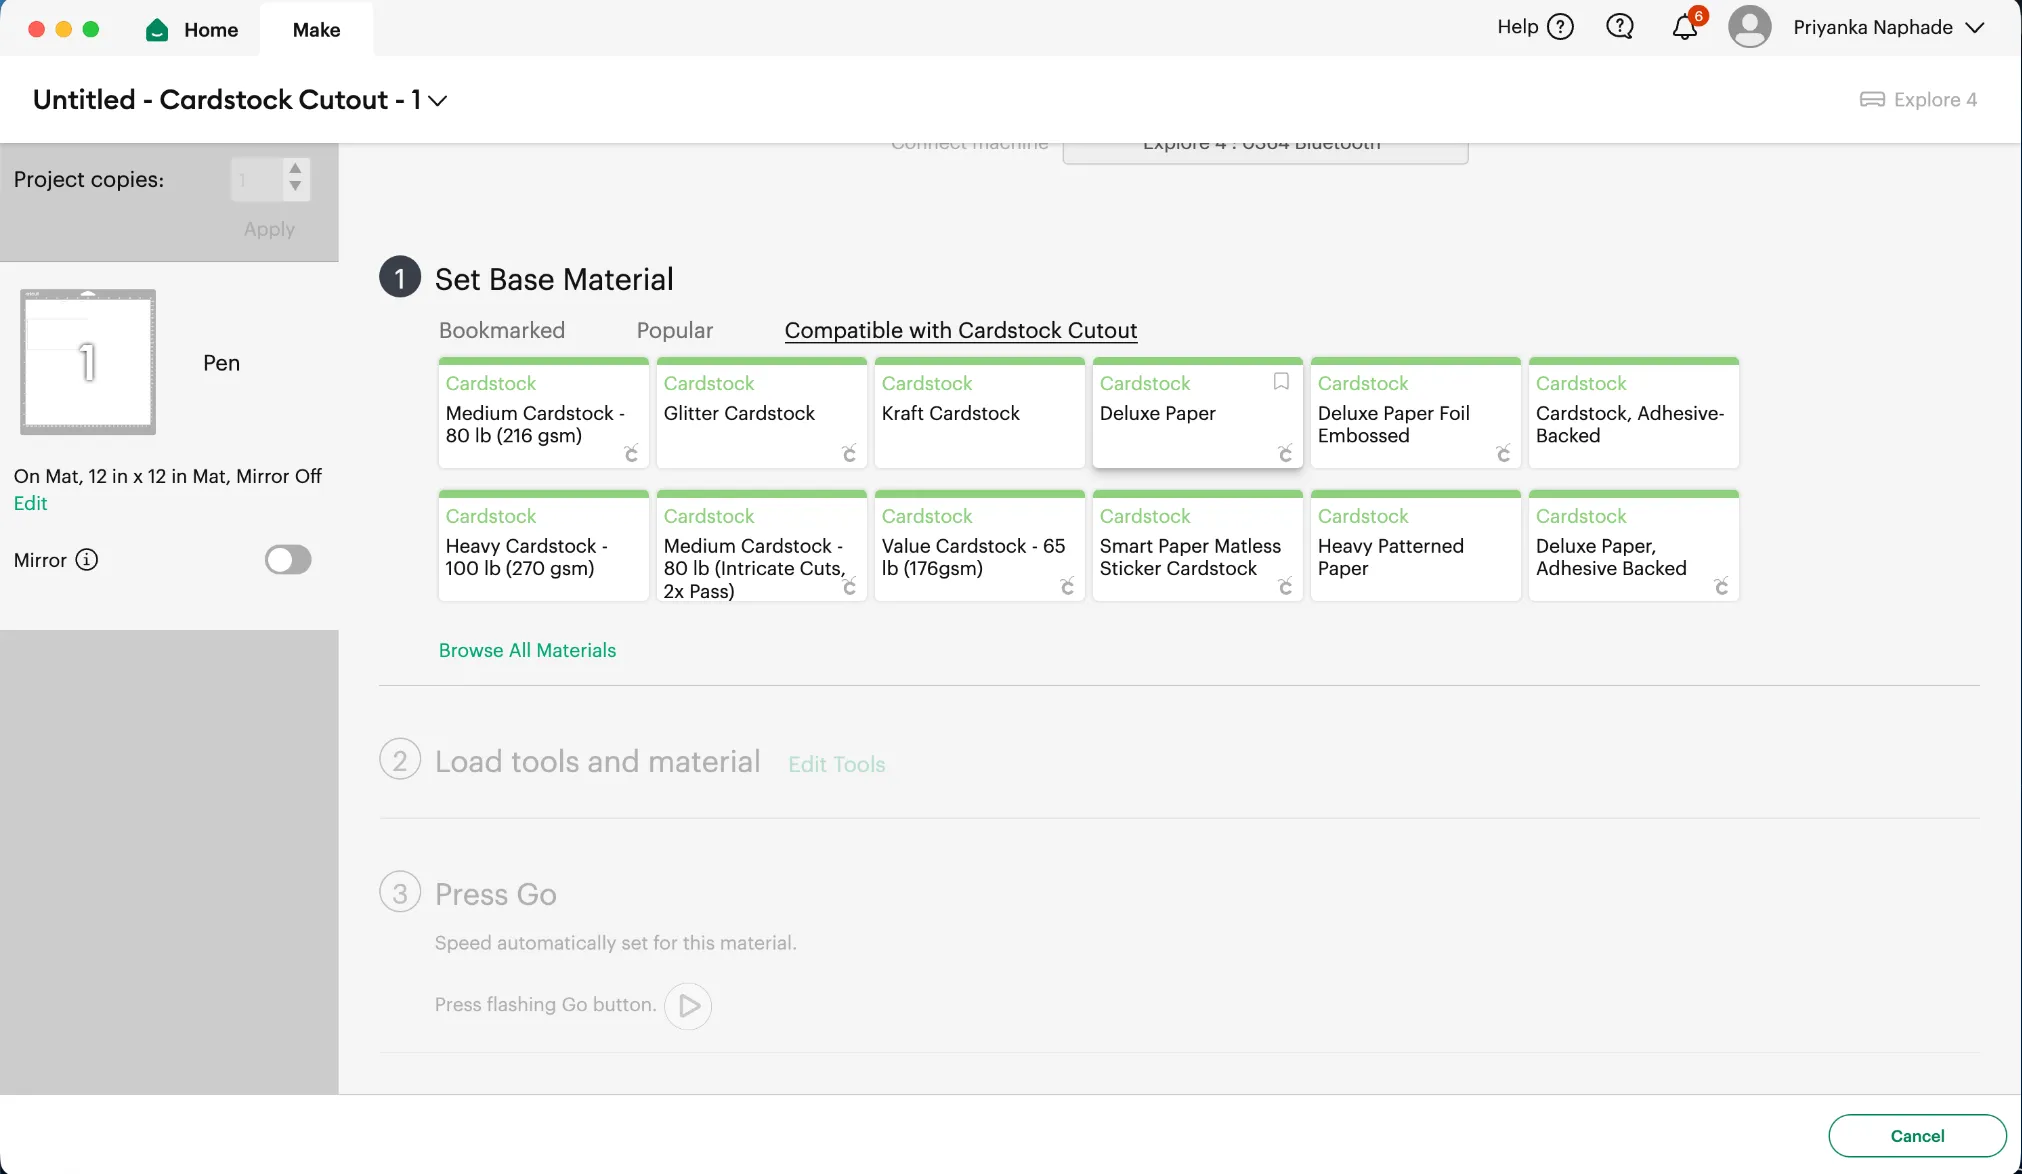
Task: Select Cardstock, Adhesive-Backed material
Action: pos(1633,413)
